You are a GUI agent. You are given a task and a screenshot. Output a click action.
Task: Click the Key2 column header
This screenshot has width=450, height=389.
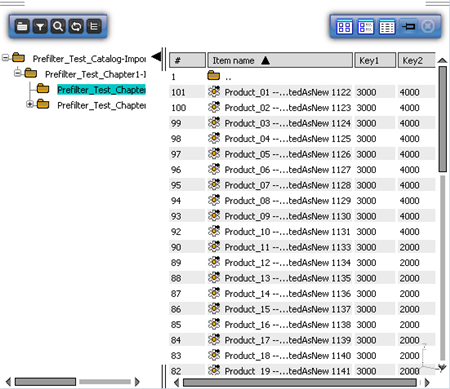[x=416, y=60]
